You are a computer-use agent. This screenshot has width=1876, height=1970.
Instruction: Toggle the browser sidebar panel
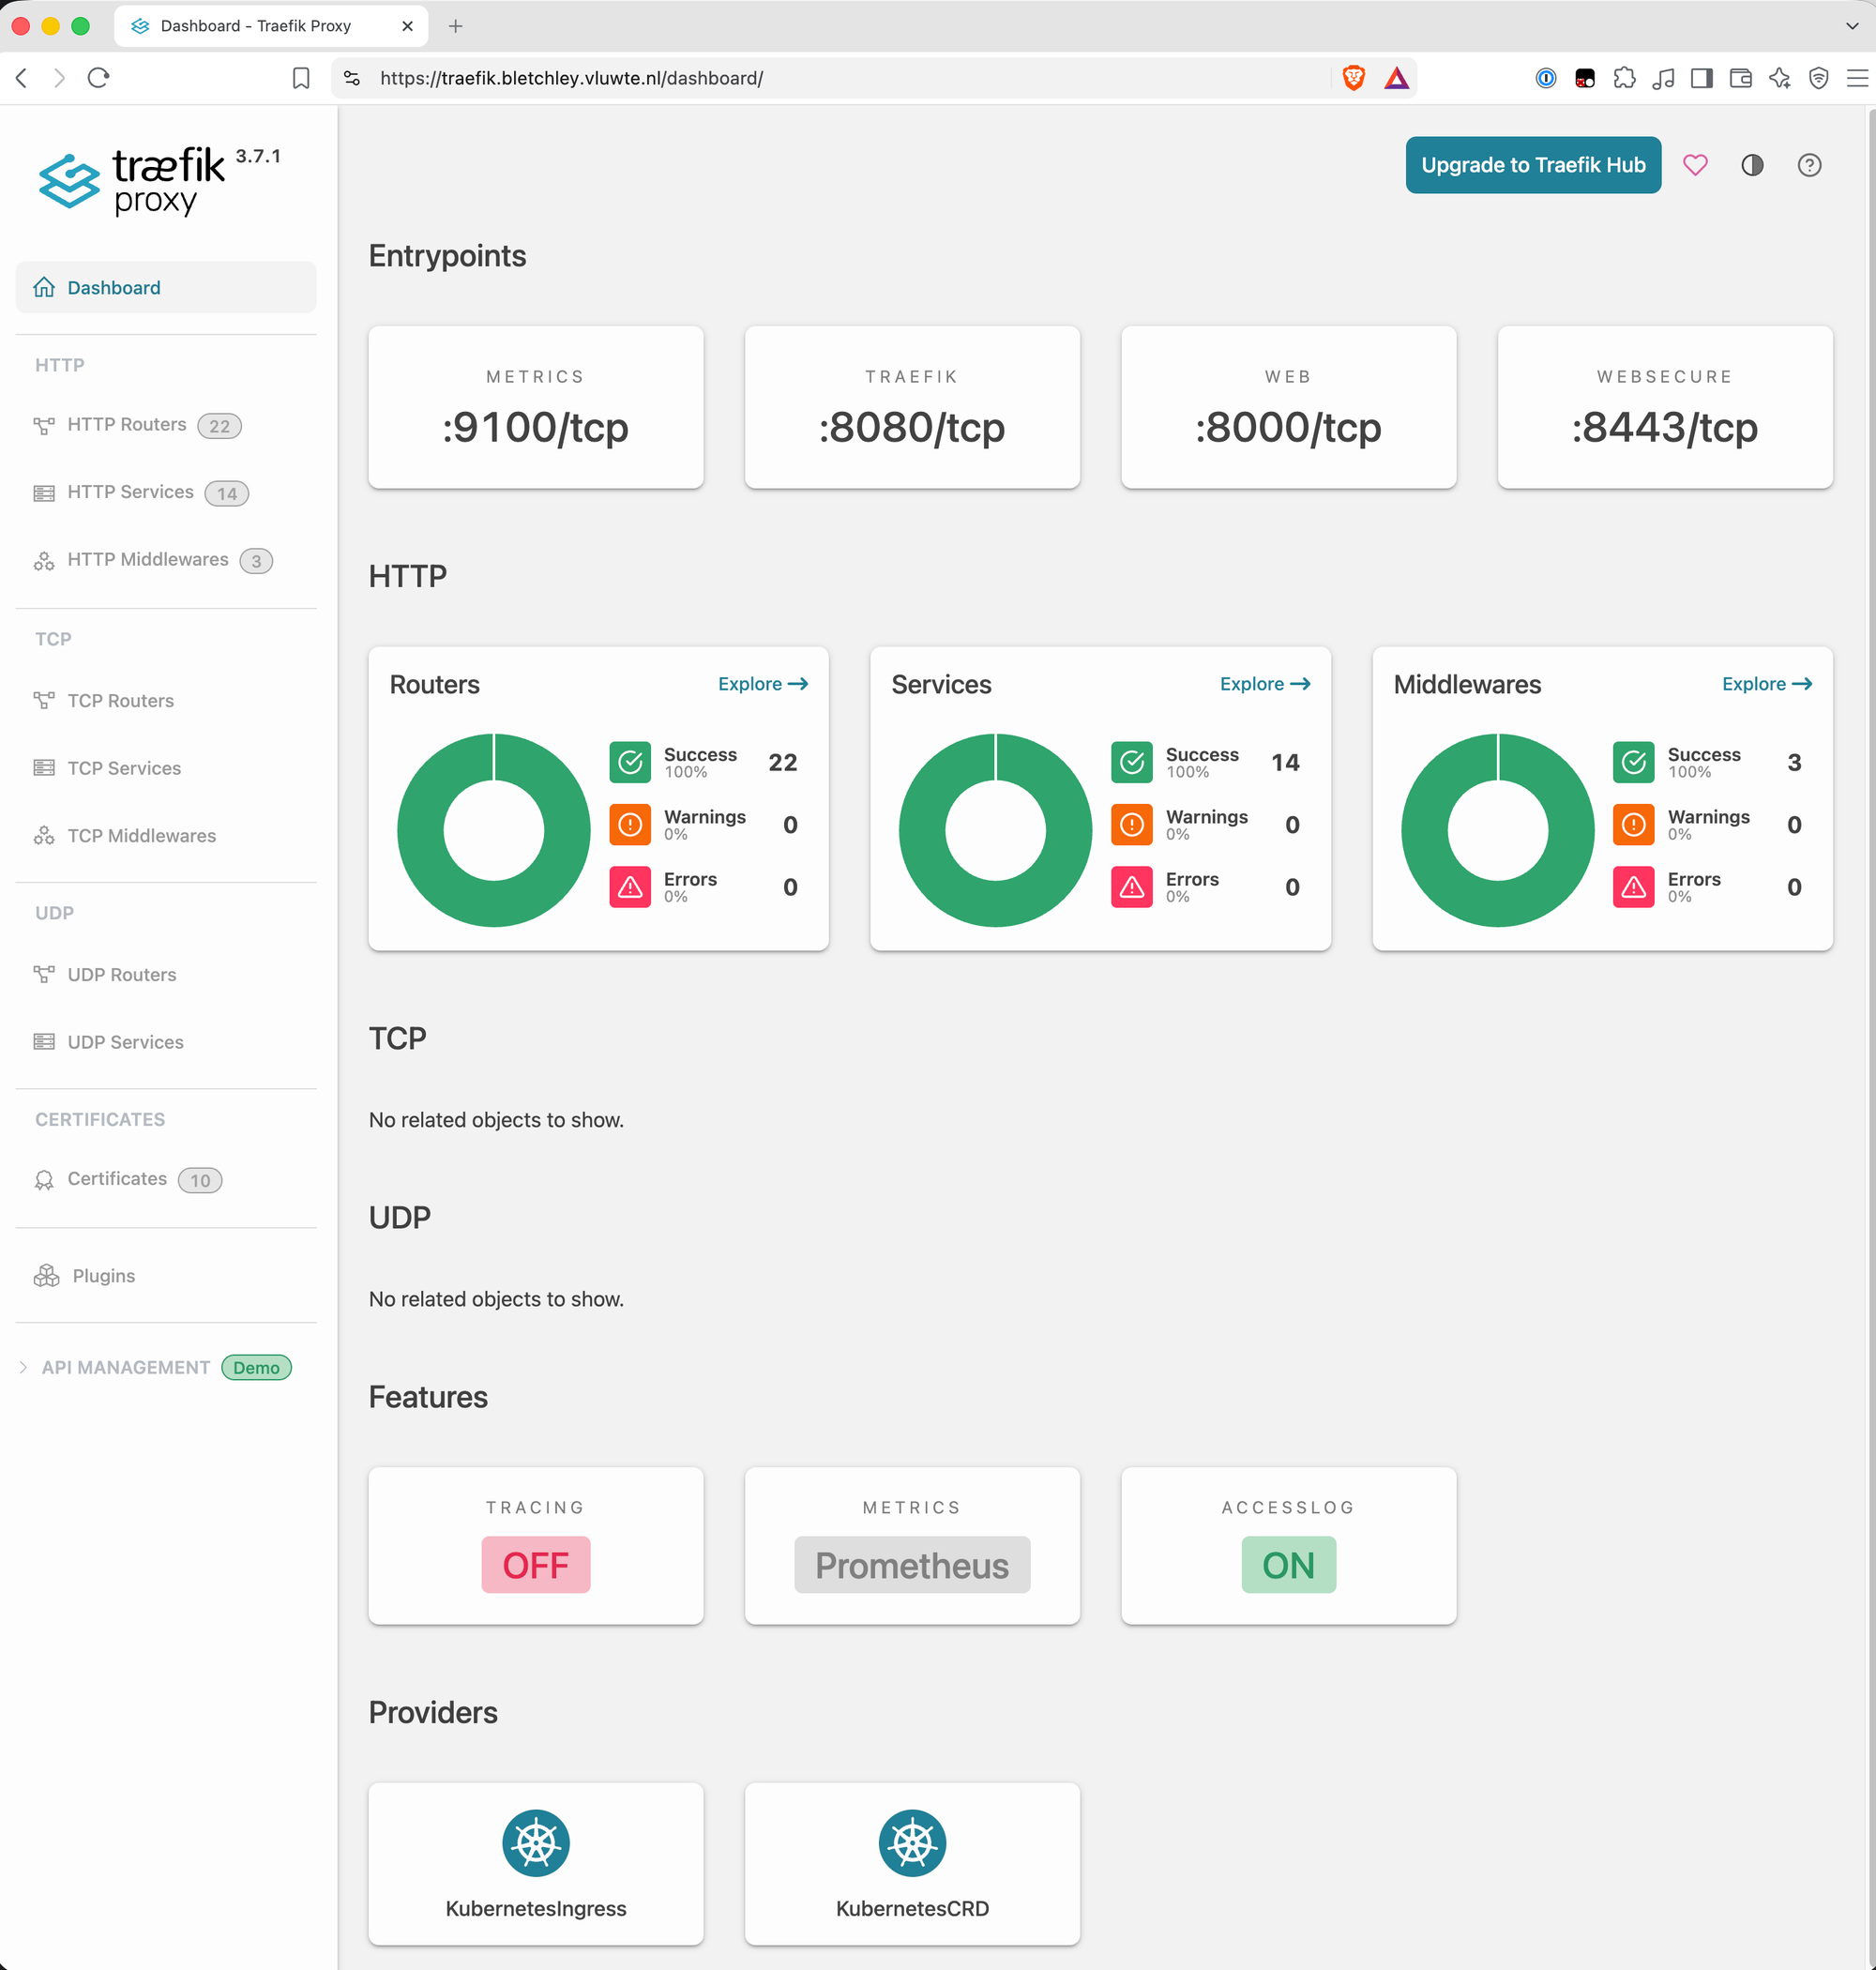click(1701, 78)
